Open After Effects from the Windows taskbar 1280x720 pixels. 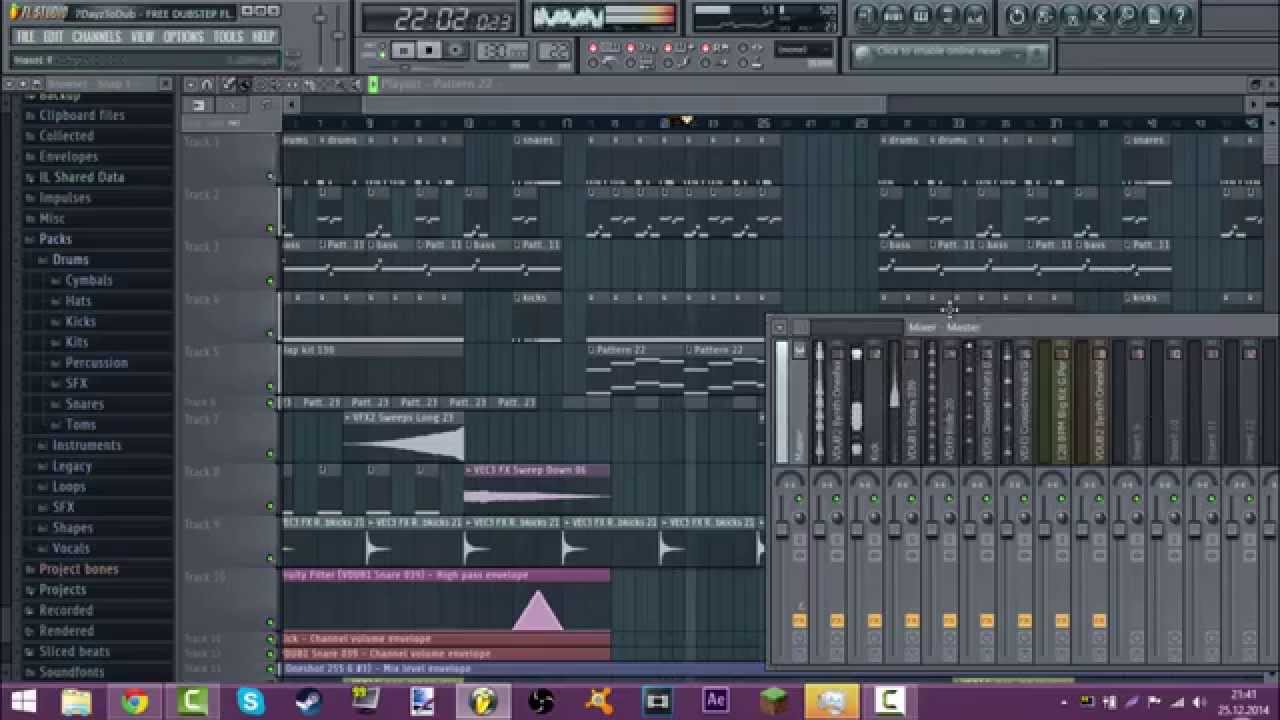715,701
